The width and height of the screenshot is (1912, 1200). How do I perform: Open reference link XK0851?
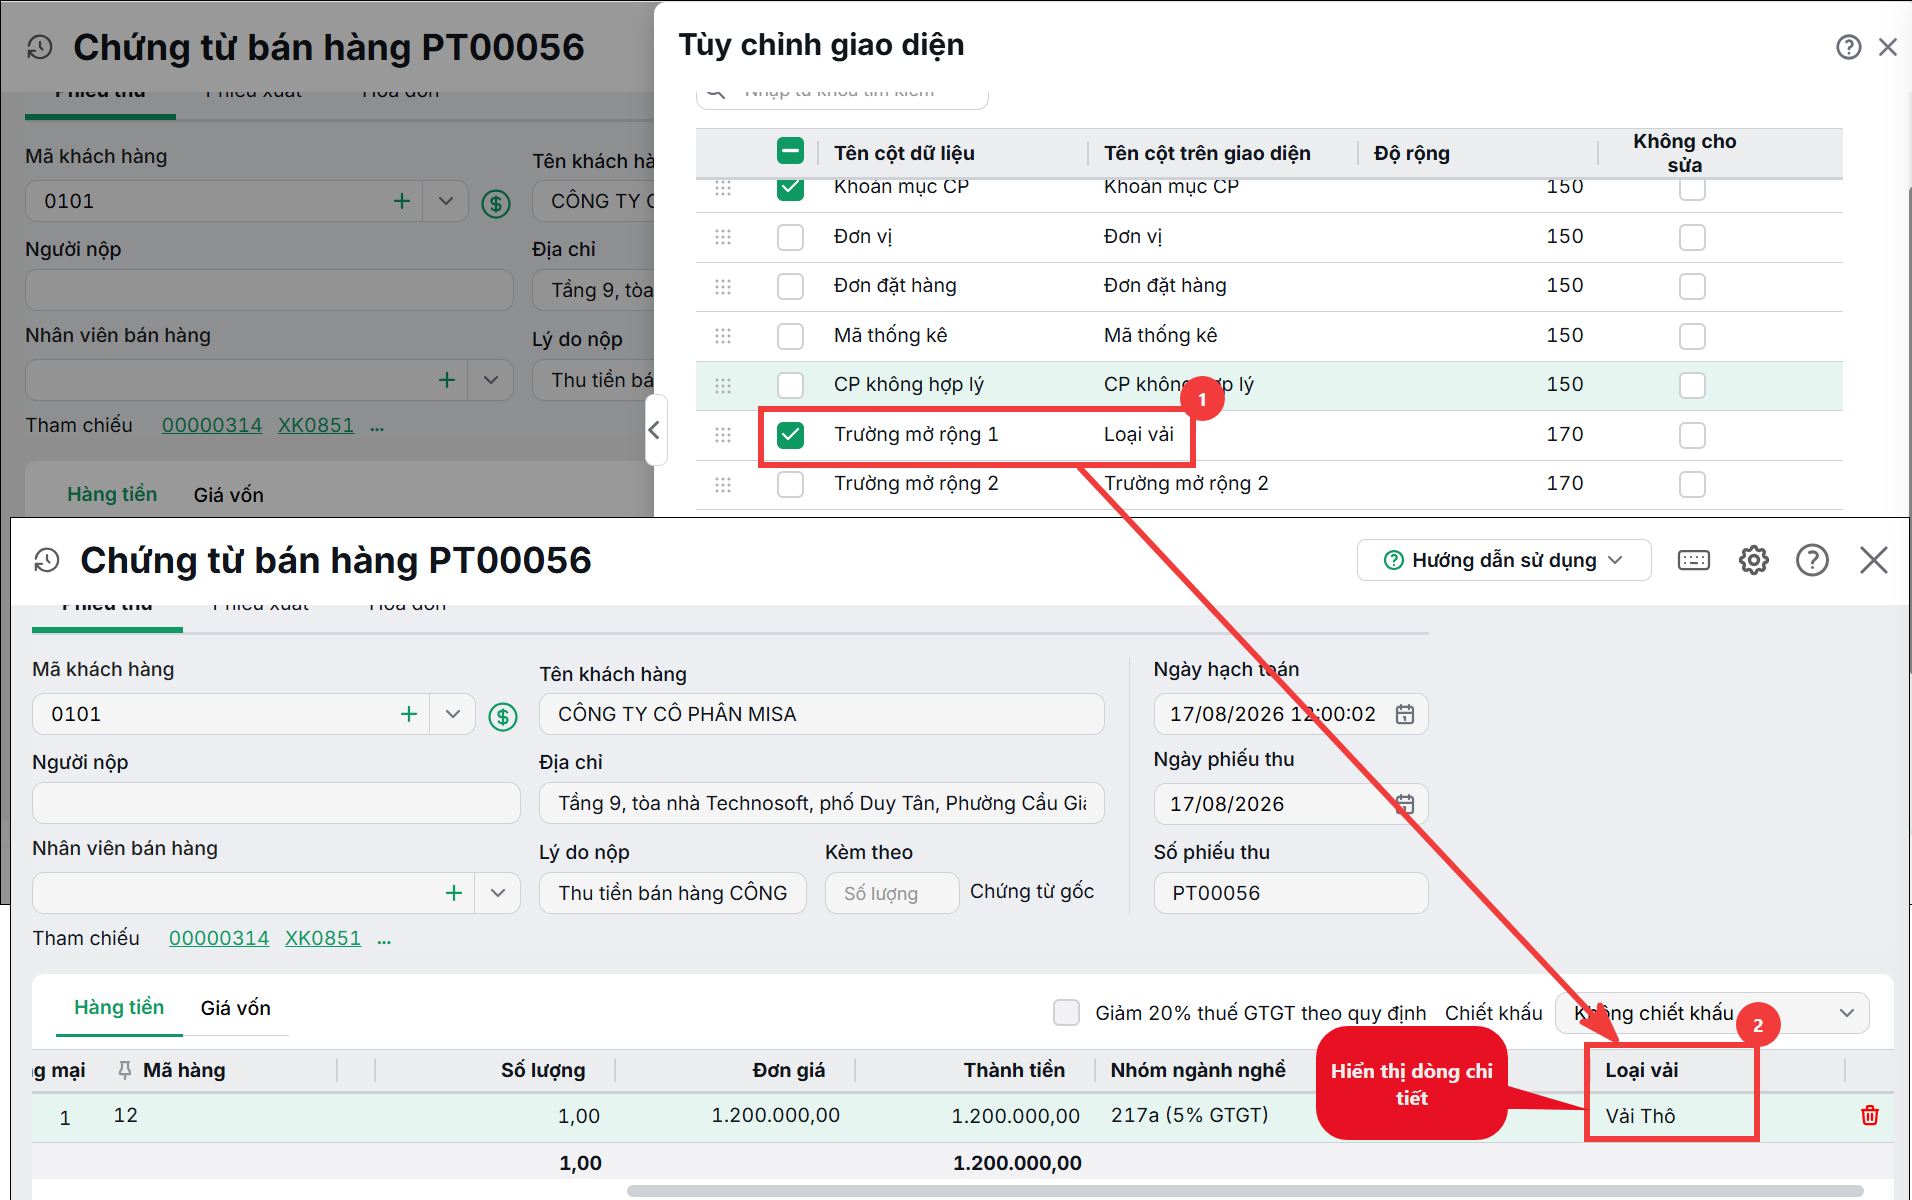point(323,938)
